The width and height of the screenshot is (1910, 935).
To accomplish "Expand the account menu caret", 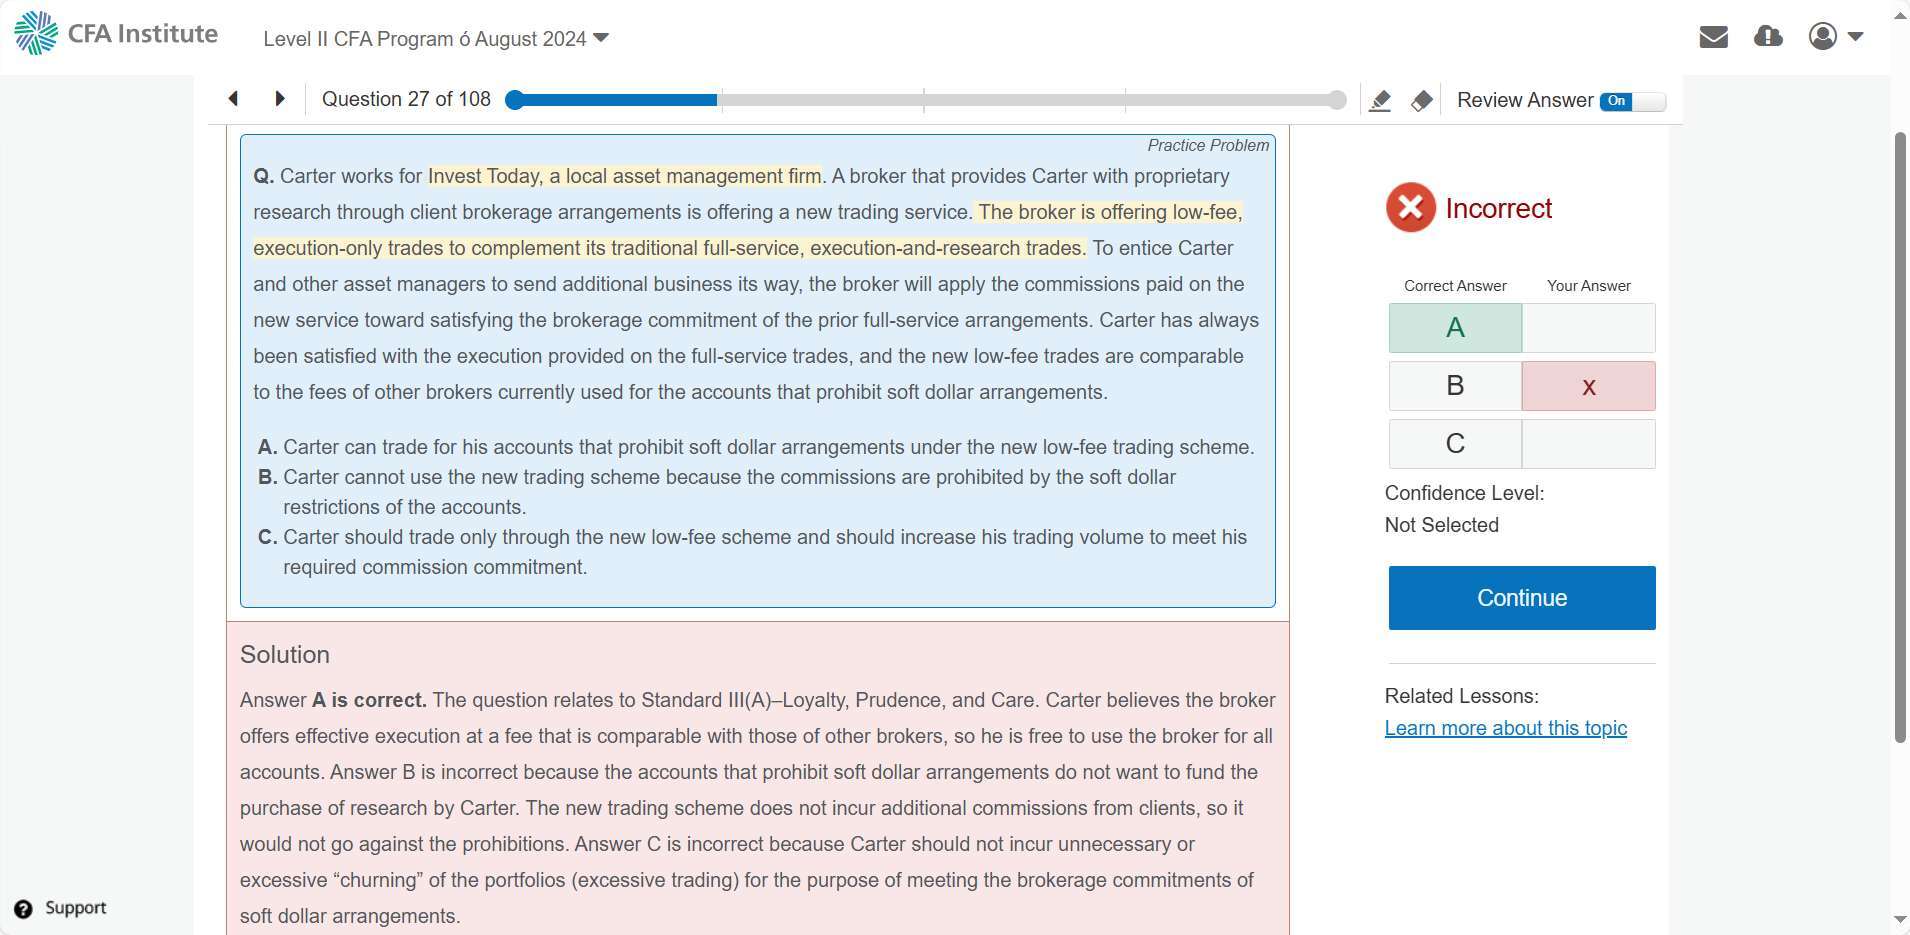I will point(1856,37).
